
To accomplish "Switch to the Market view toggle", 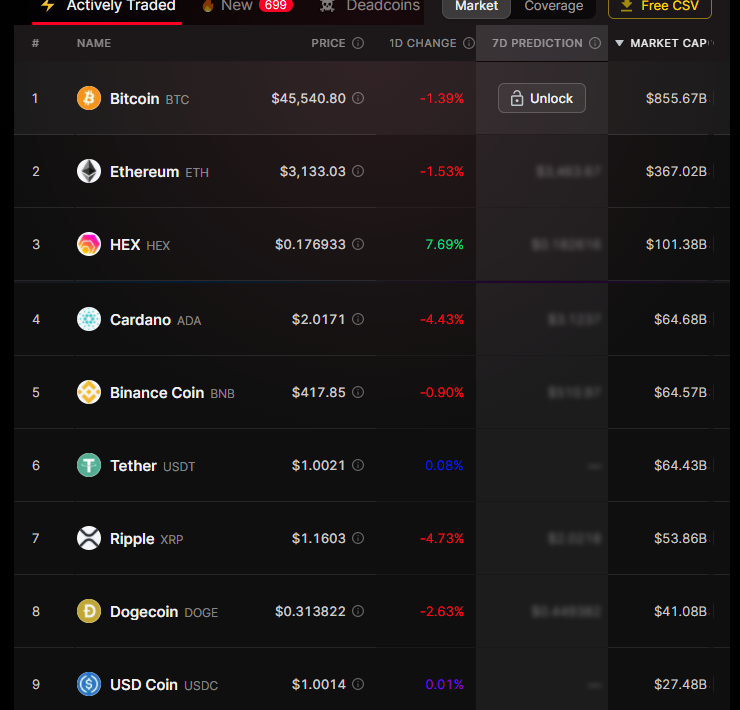I will click(x=476, y=6).
